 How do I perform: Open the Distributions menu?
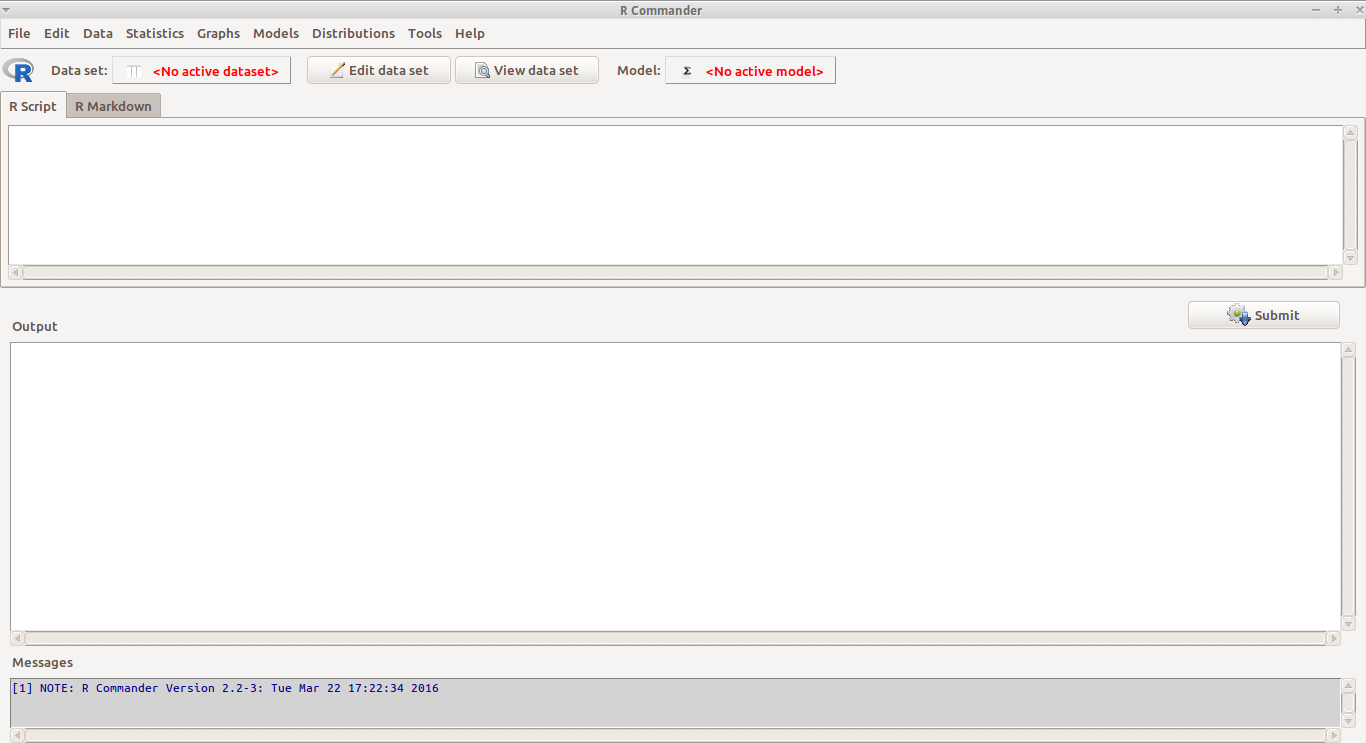coord(353,33)
